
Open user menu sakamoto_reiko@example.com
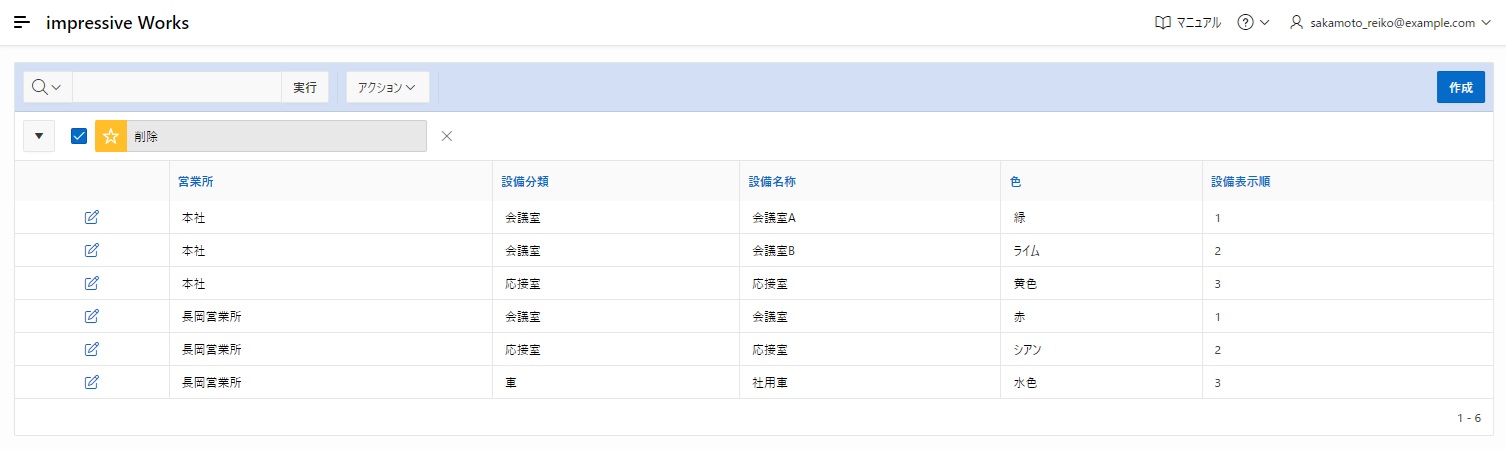[x=1390, y=22]
